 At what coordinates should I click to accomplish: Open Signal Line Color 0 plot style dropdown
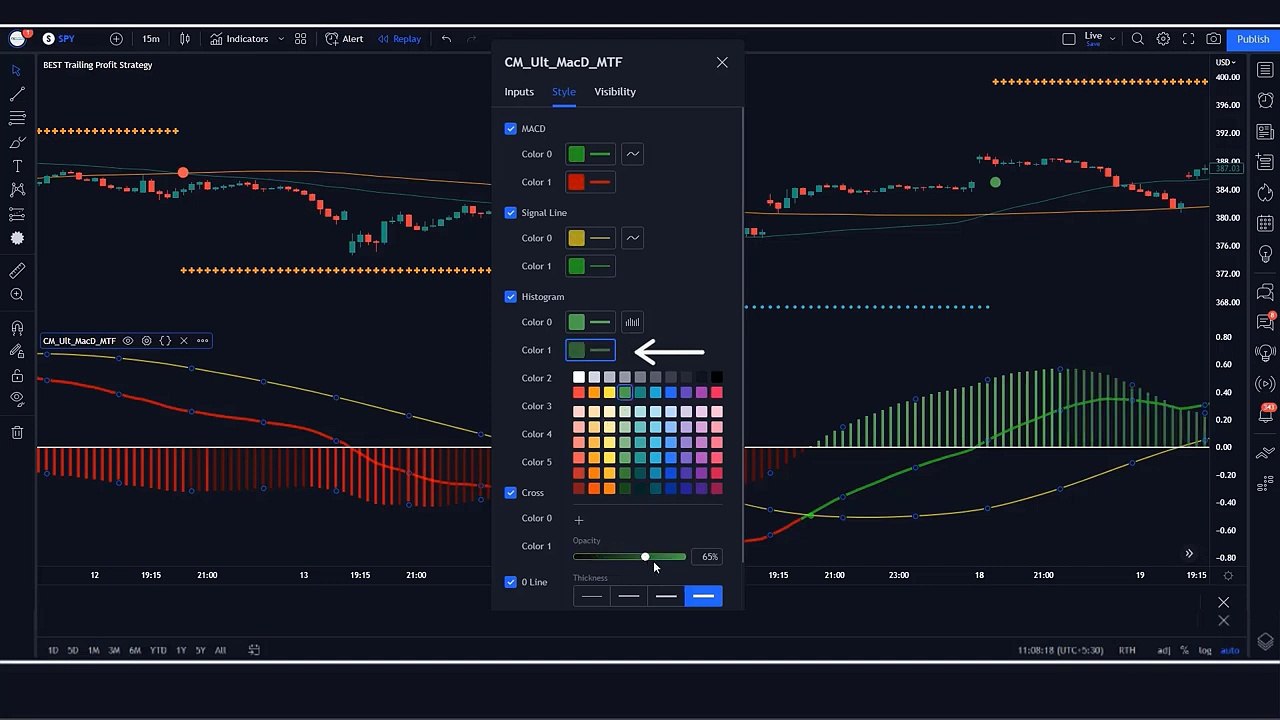click(x=632, y=238)
